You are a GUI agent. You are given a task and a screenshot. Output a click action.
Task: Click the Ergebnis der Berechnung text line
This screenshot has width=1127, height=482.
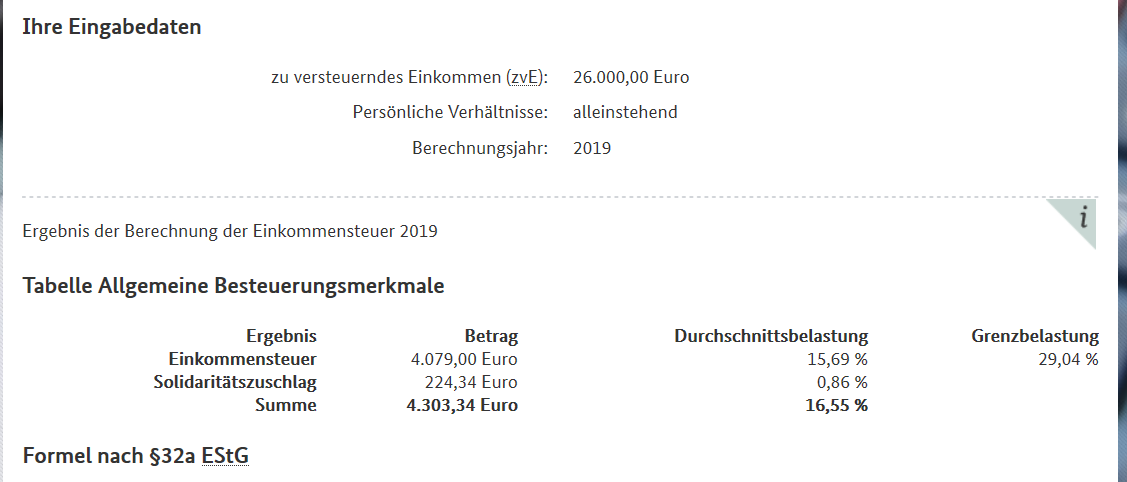[x=230, y=232]
